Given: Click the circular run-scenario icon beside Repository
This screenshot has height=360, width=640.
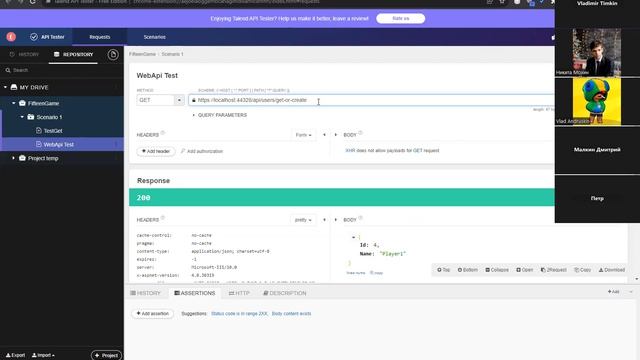Looking at the screenshot, I should [x=113, y=54].
